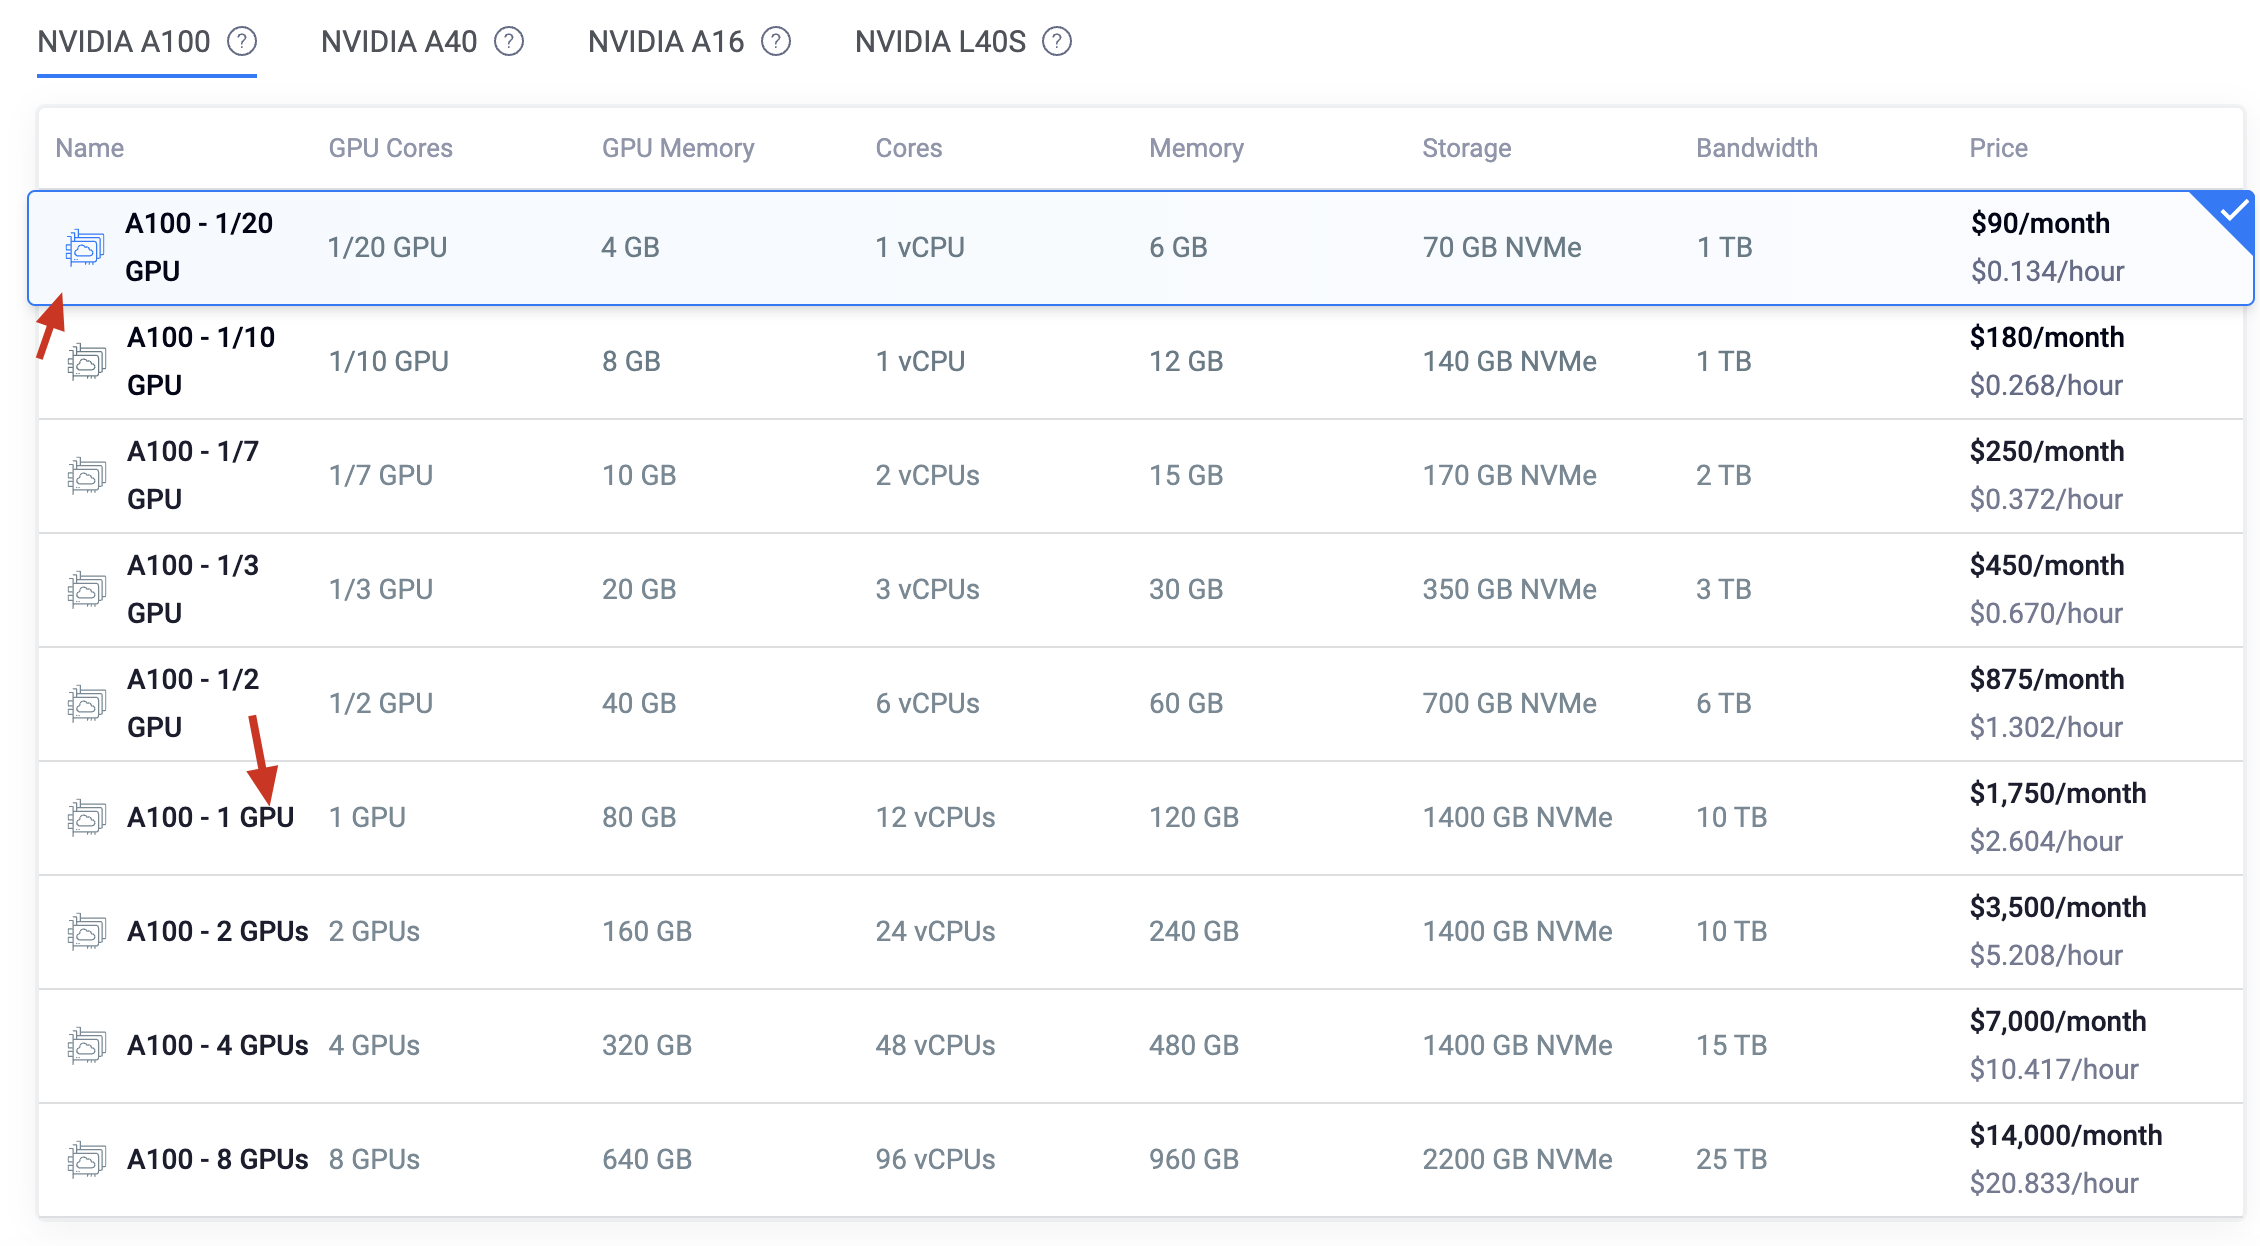Click the server icon in A100 - 1/7 GPU row
This screenshot has width=2260, height=1246.
pyautogui.click(x=87, y=475)
